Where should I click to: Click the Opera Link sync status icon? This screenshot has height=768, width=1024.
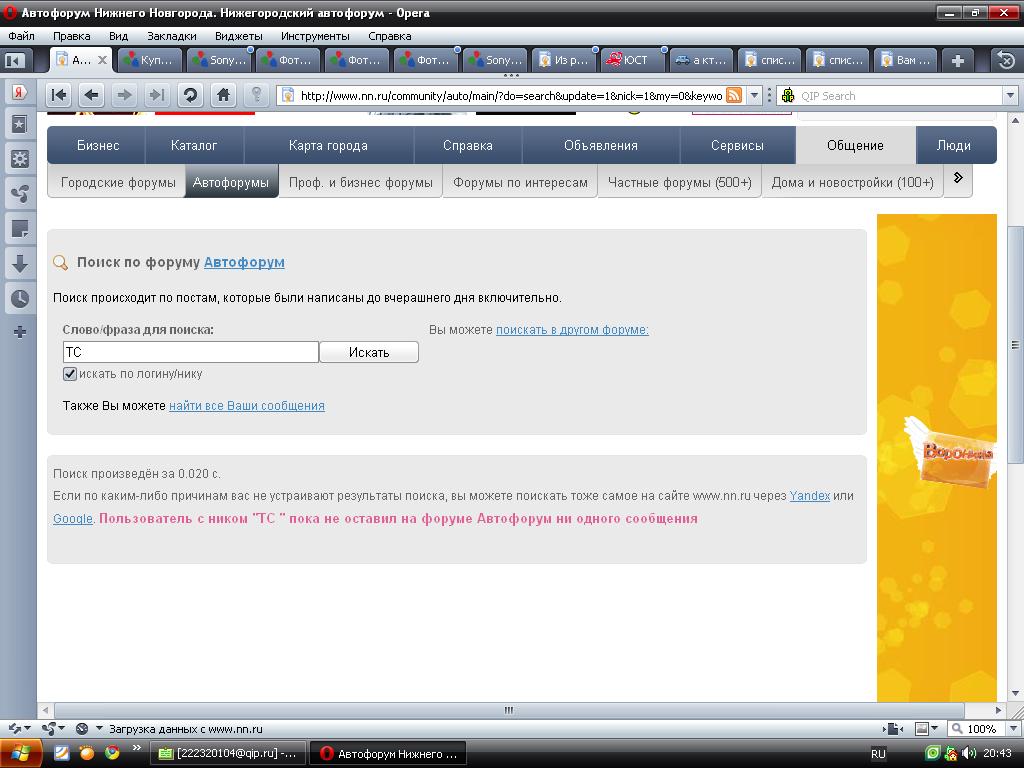click(14, 728)
